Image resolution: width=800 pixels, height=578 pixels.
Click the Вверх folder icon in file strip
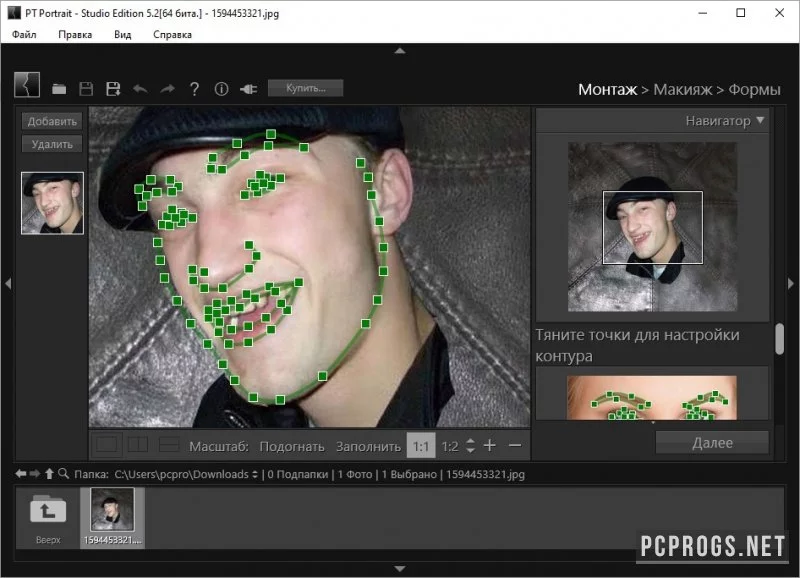[48, 512]
